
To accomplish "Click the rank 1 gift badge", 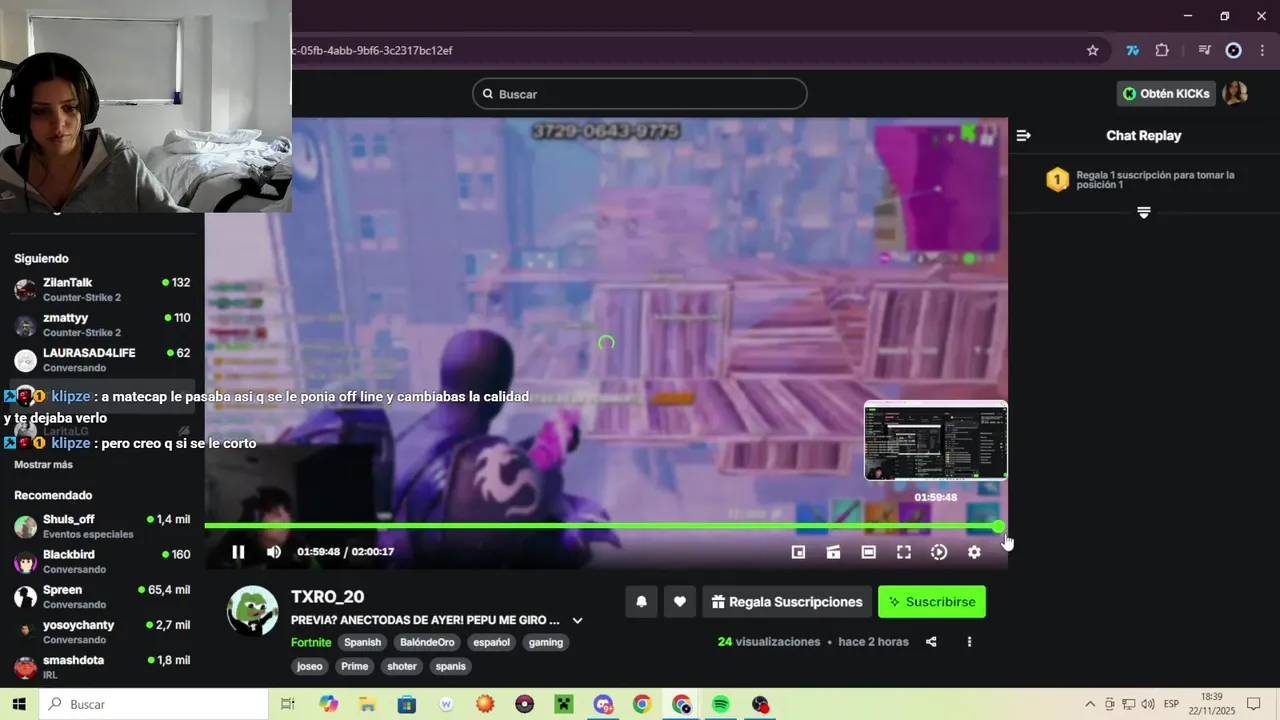I will tap(1057, 180).
